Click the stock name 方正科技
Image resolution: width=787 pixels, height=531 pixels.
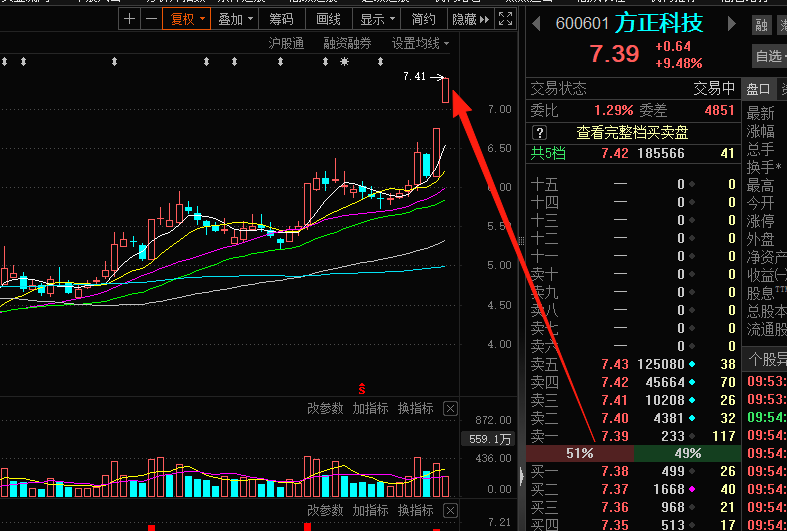pos(659,24)
